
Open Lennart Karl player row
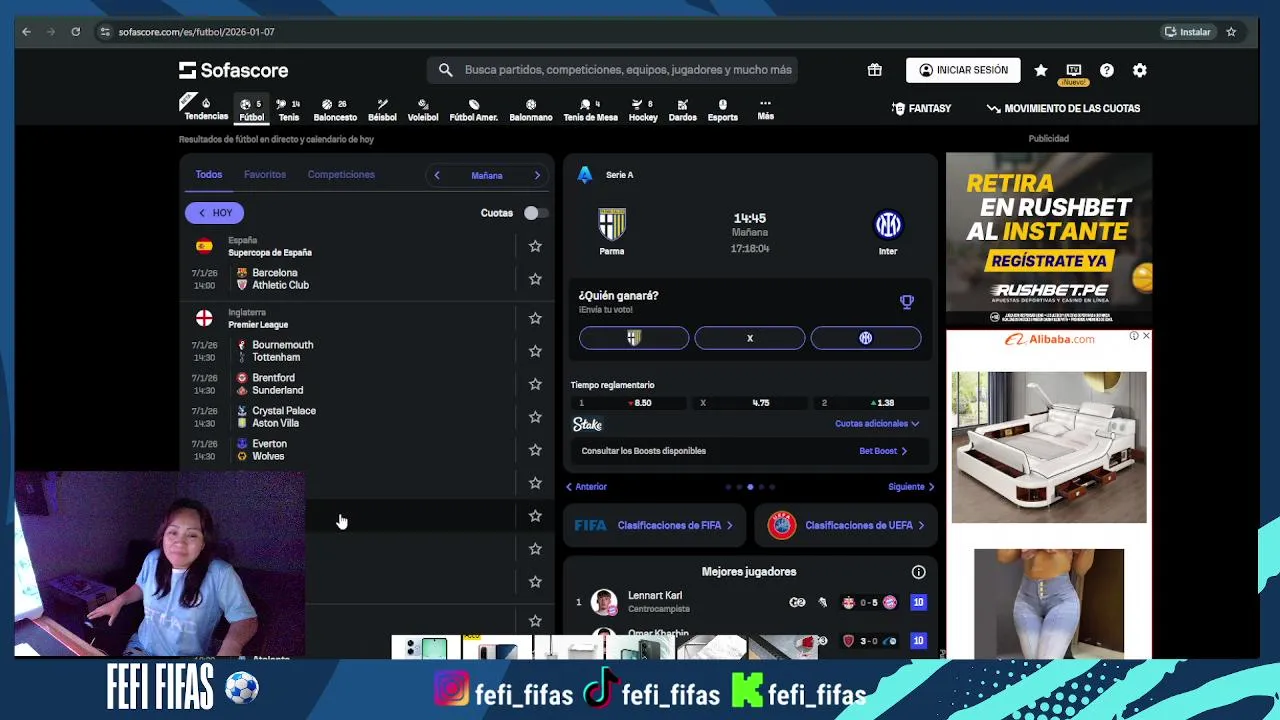[750, 602]
